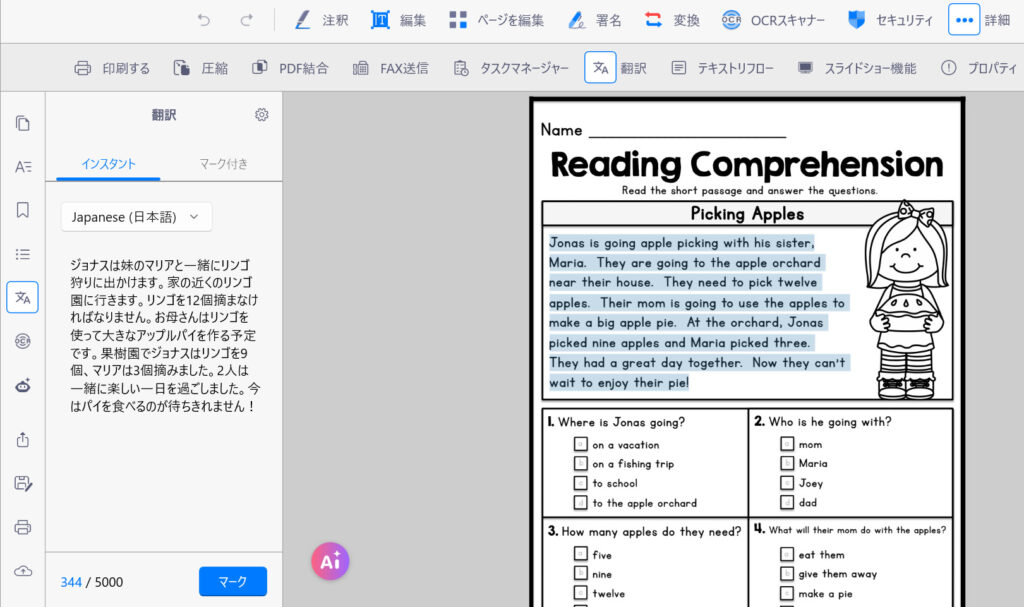
Task: Open the OCRスキャナー tool
Action: 773,20
